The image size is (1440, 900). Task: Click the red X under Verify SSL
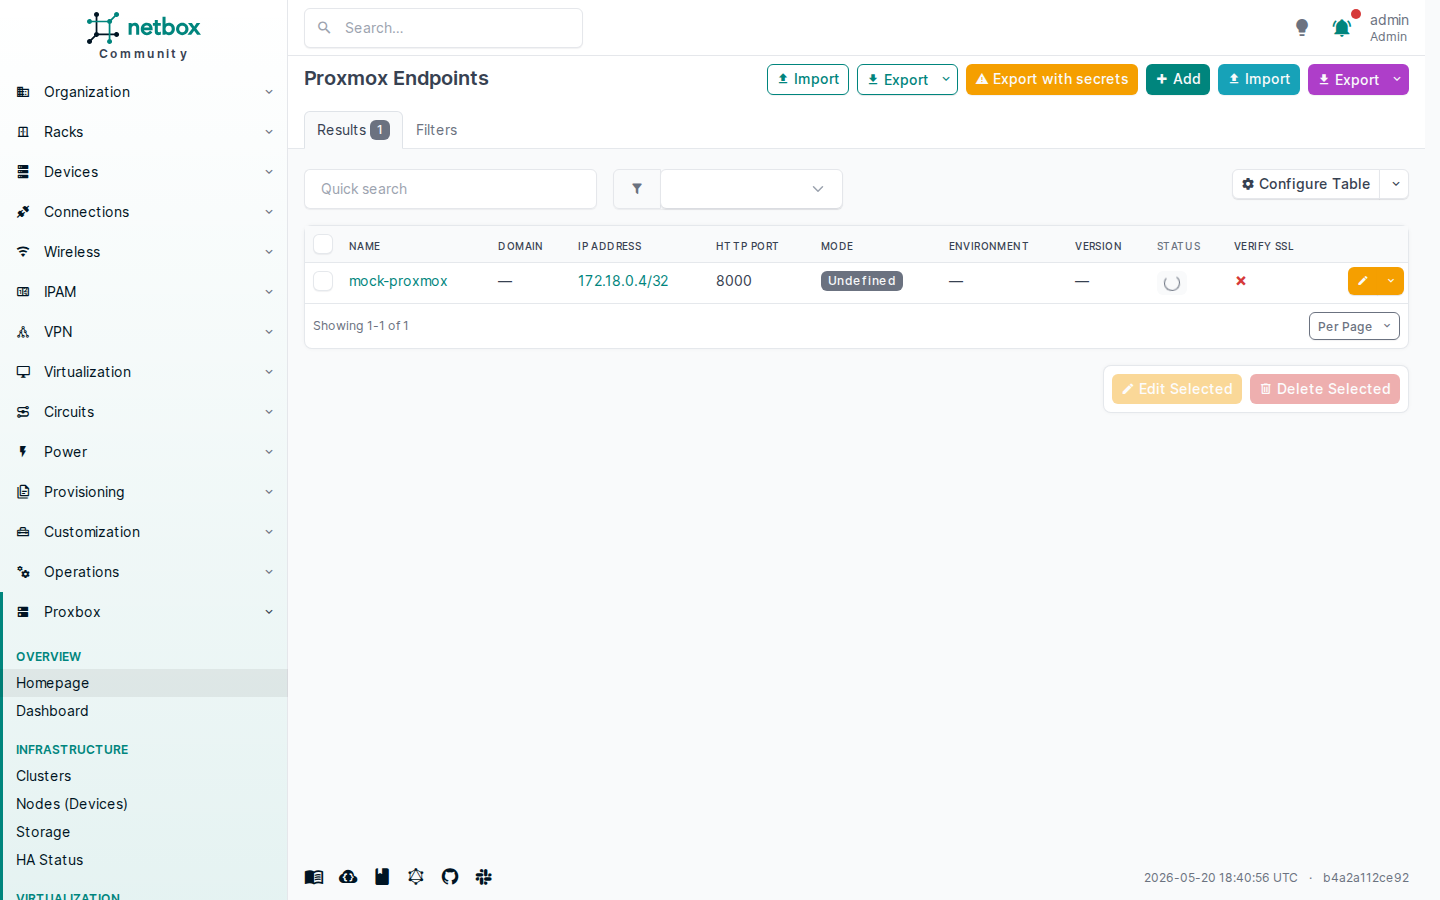(1241, 281)
